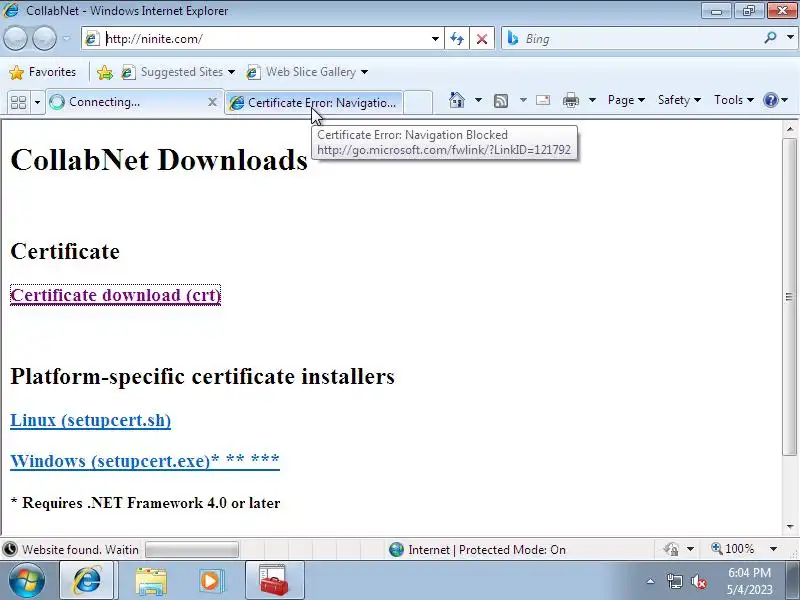Viewport: 800px width, 600px height.
Task: Click the Home page icon
Action: pos(457,100)
